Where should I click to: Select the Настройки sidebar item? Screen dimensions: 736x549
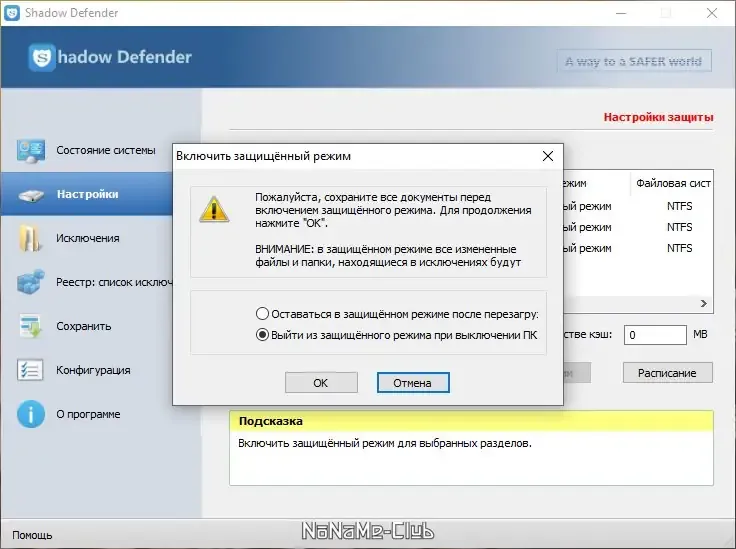(x=88, y=194)
